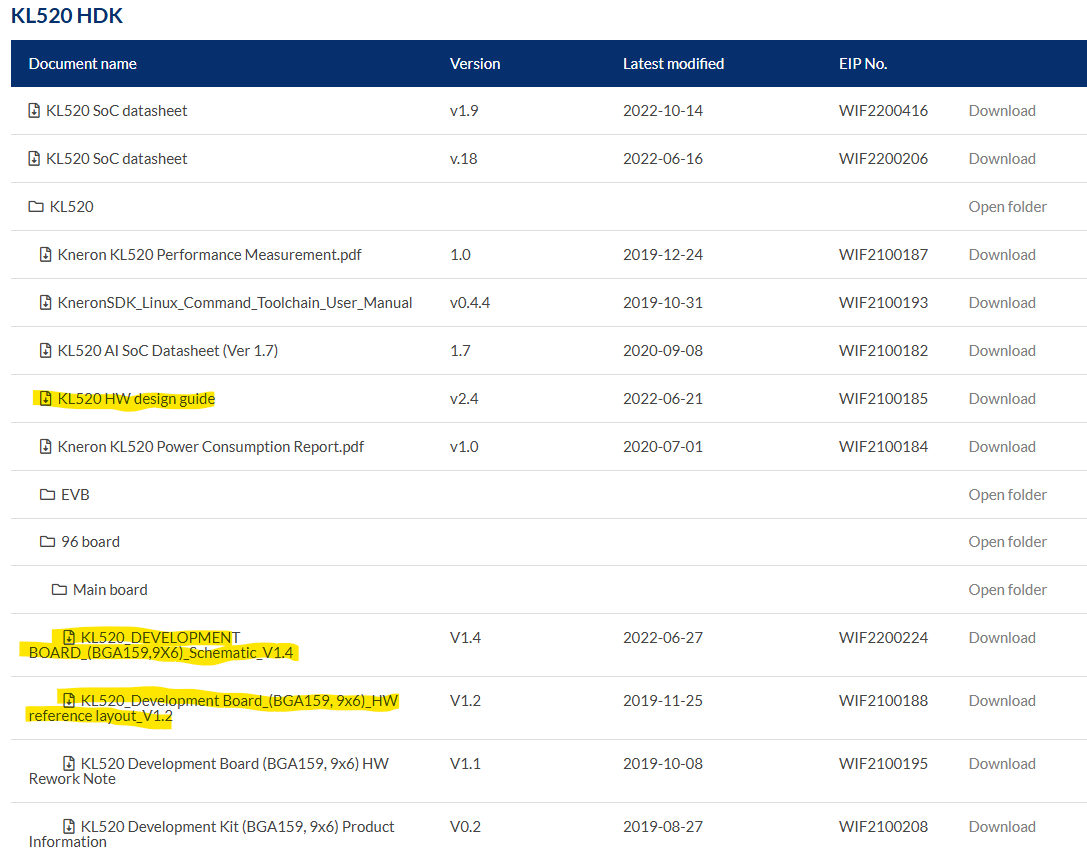The height and width of the screenshot is (853, 1087).
Task: Click file icon for HW reference layout_V1.2
Action: (69, 700)
